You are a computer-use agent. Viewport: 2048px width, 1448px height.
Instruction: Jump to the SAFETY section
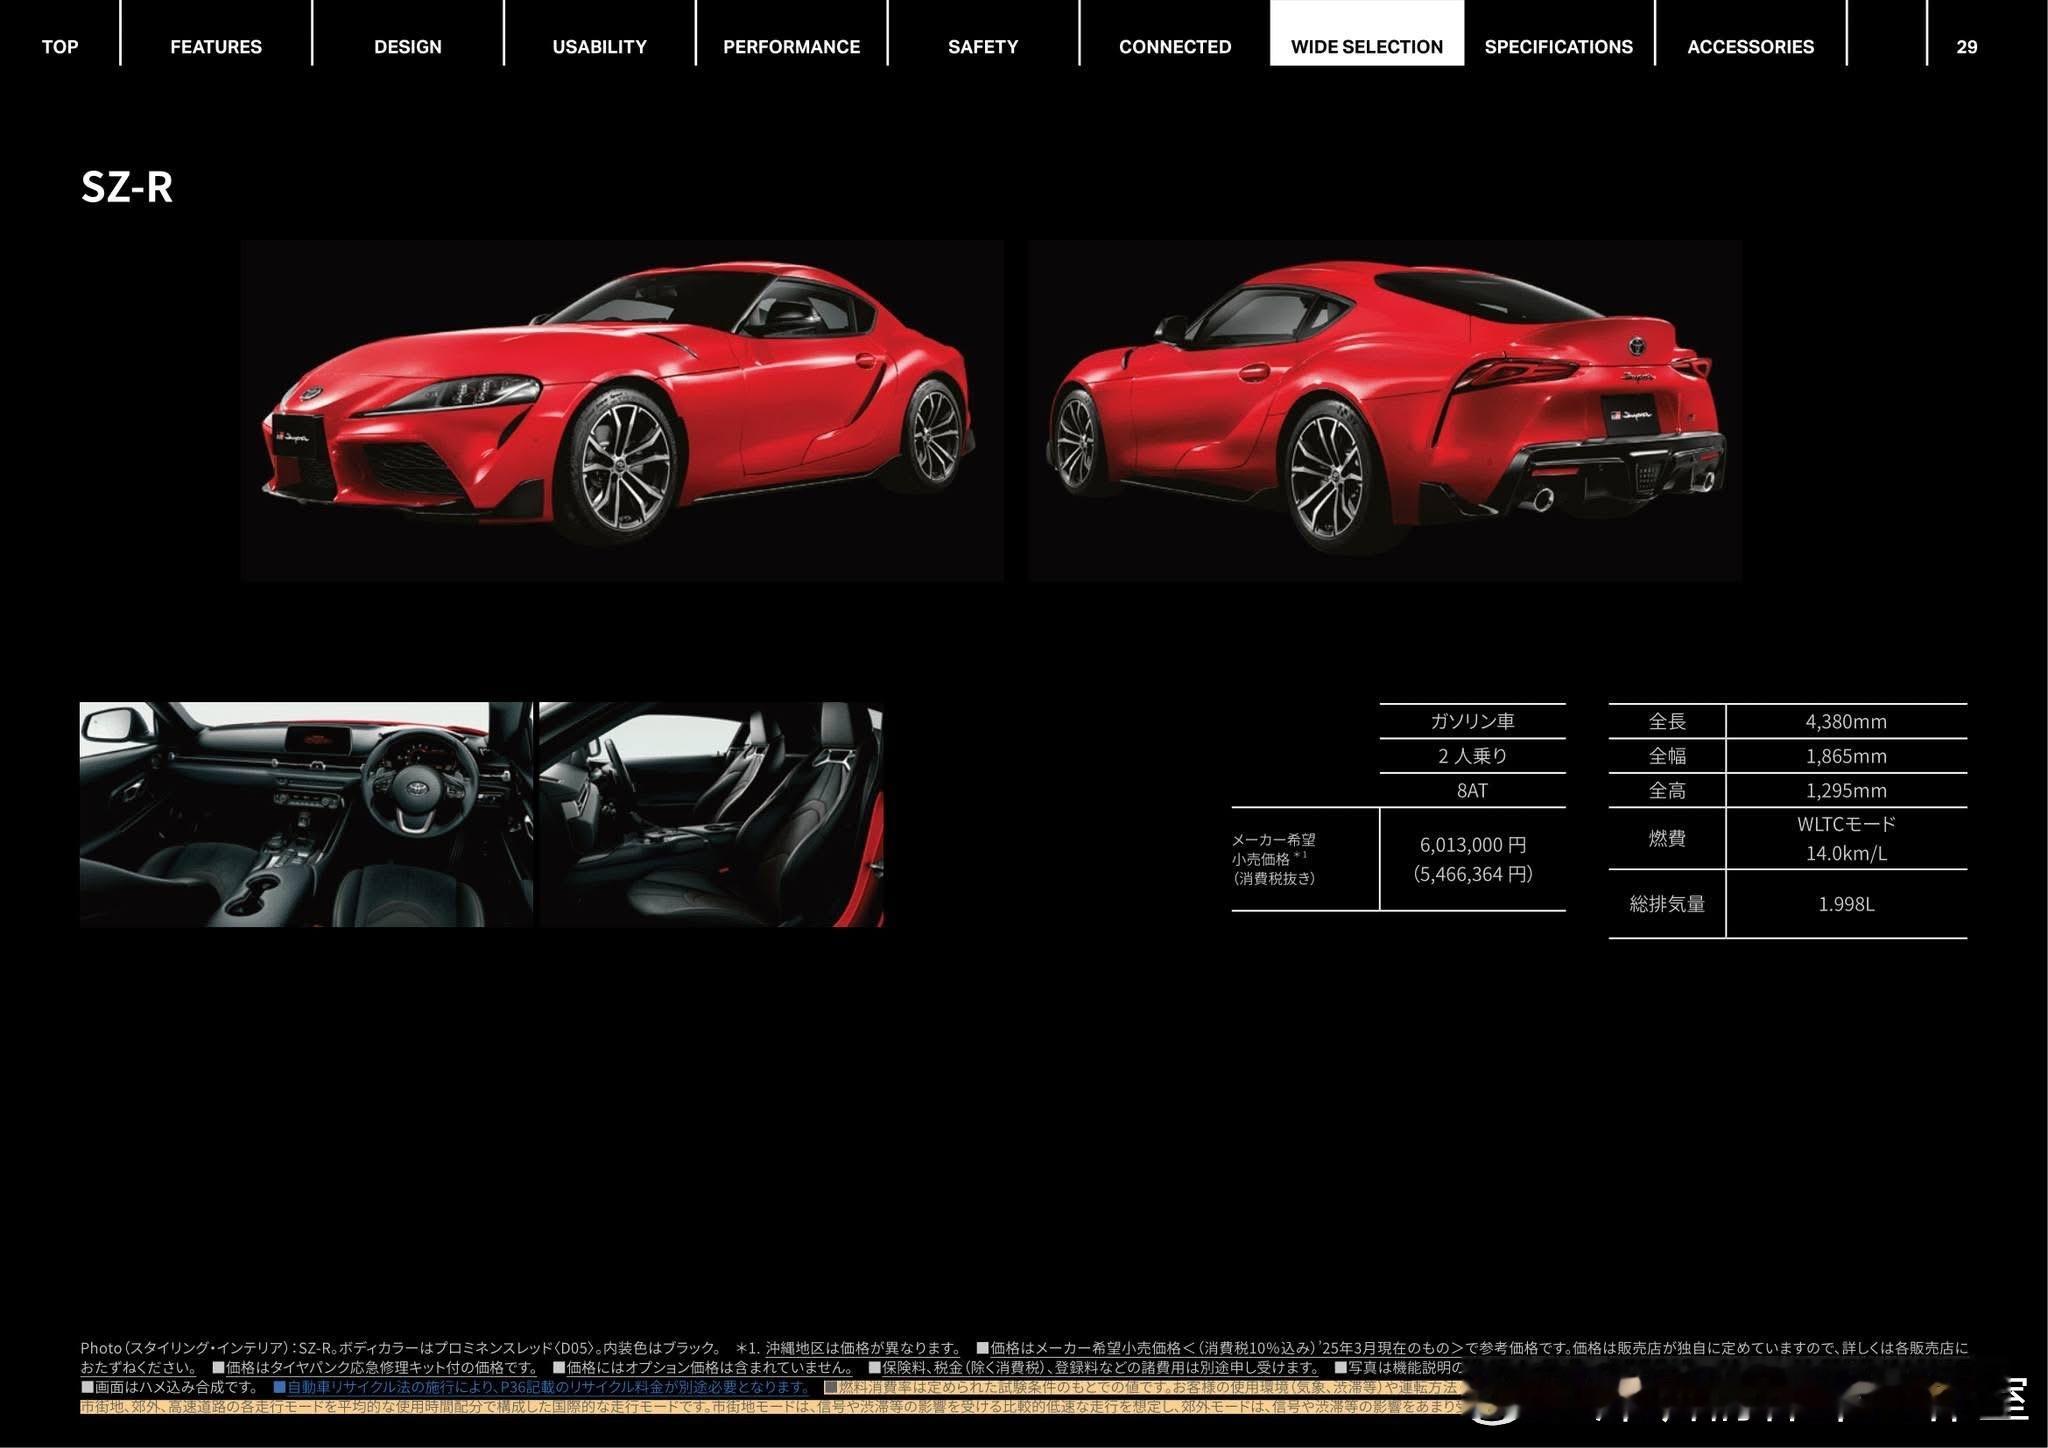click(x=983, y=47)
